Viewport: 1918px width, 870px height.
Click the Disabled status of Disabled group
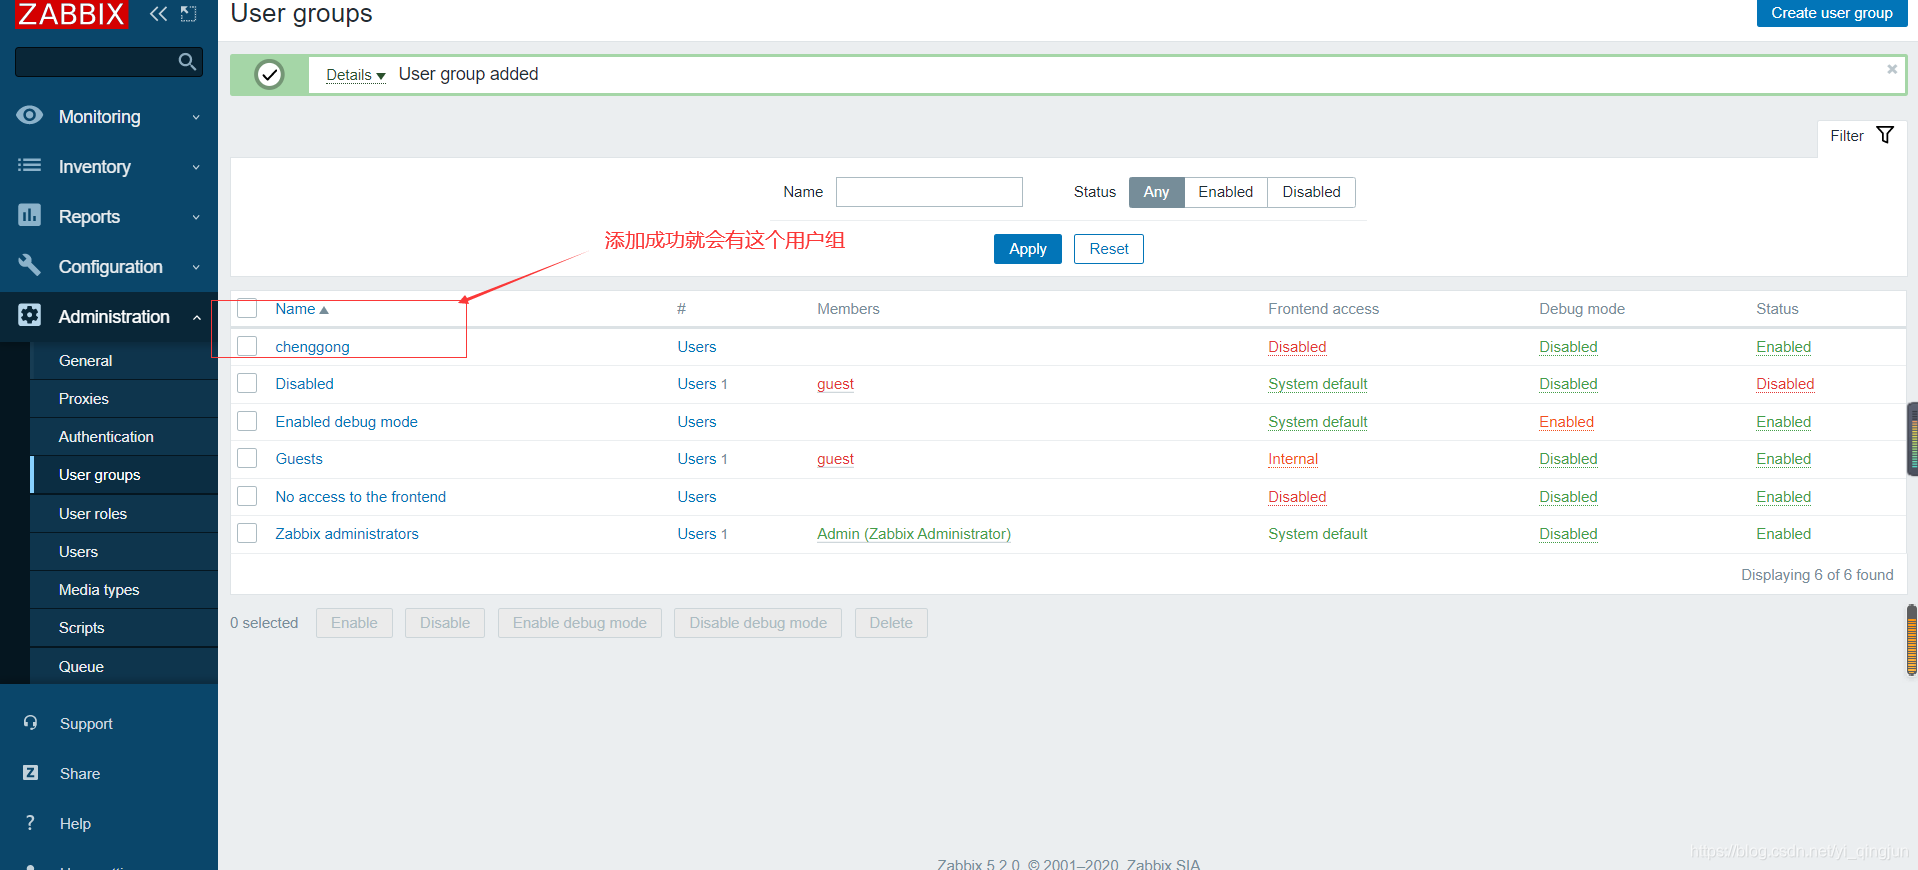click(1784, 384)
